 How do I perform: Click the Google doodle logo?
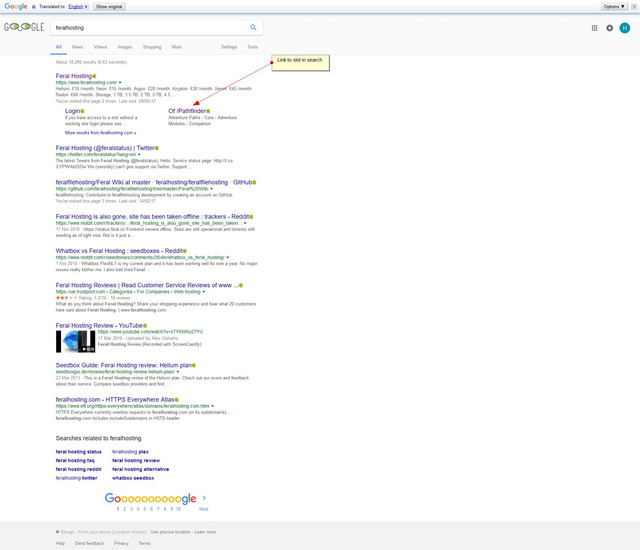pyautogui.click(x=24, y=27)
